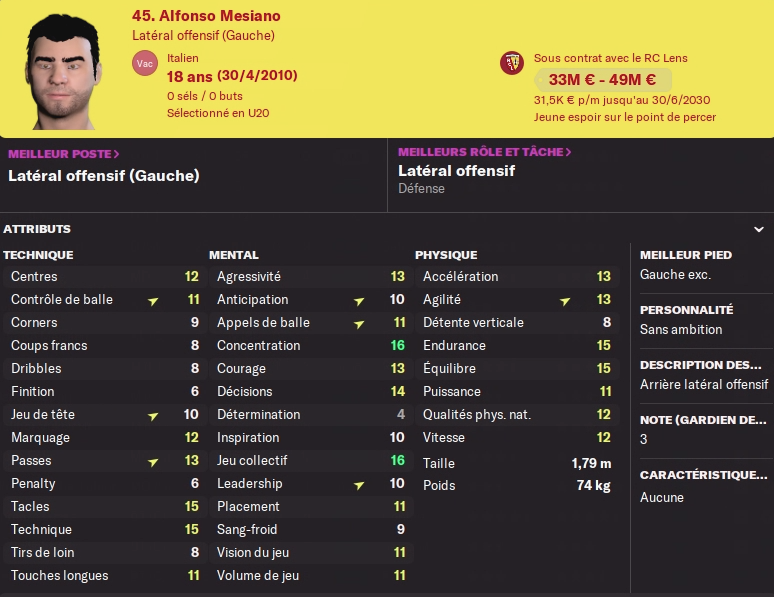Select the Tacles attribute row
The width and height of the screenshot is (774, 597).
(105, 507)
